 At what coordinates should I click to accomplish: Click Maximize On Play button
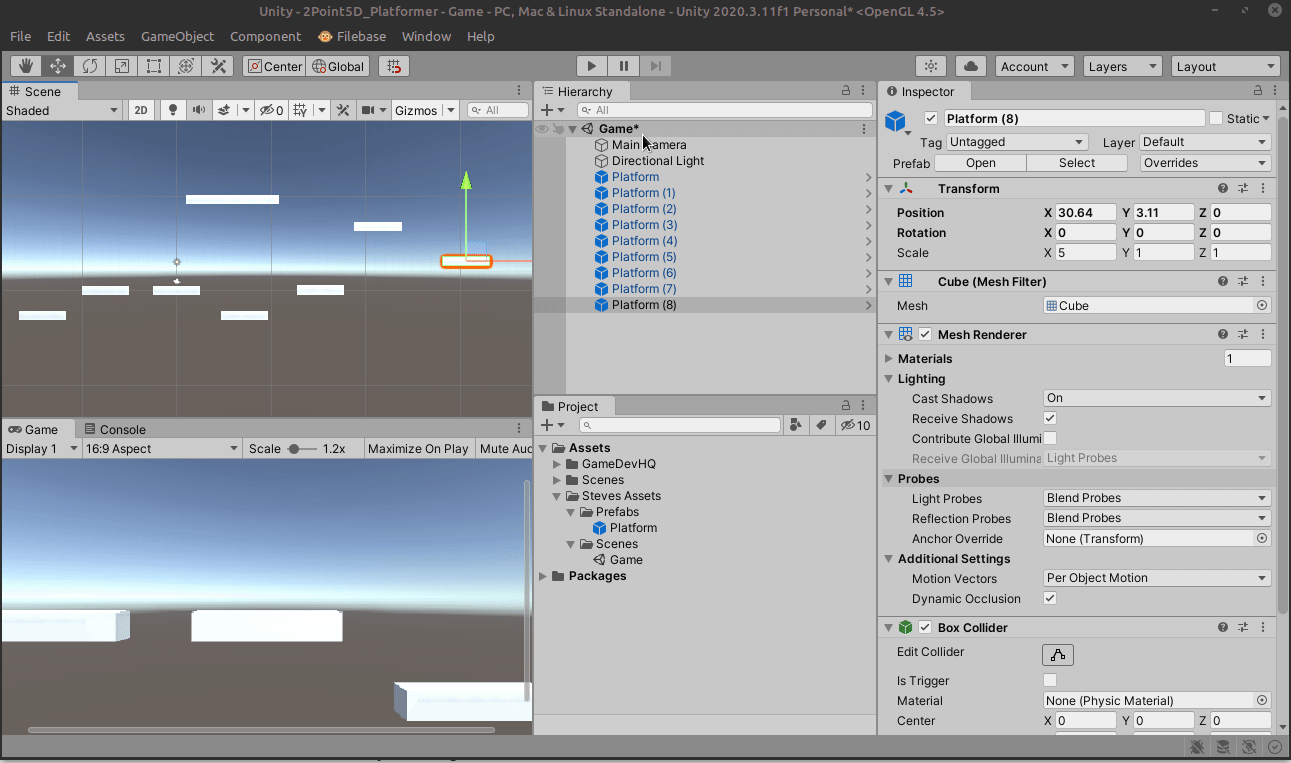(x=418, y=449)
